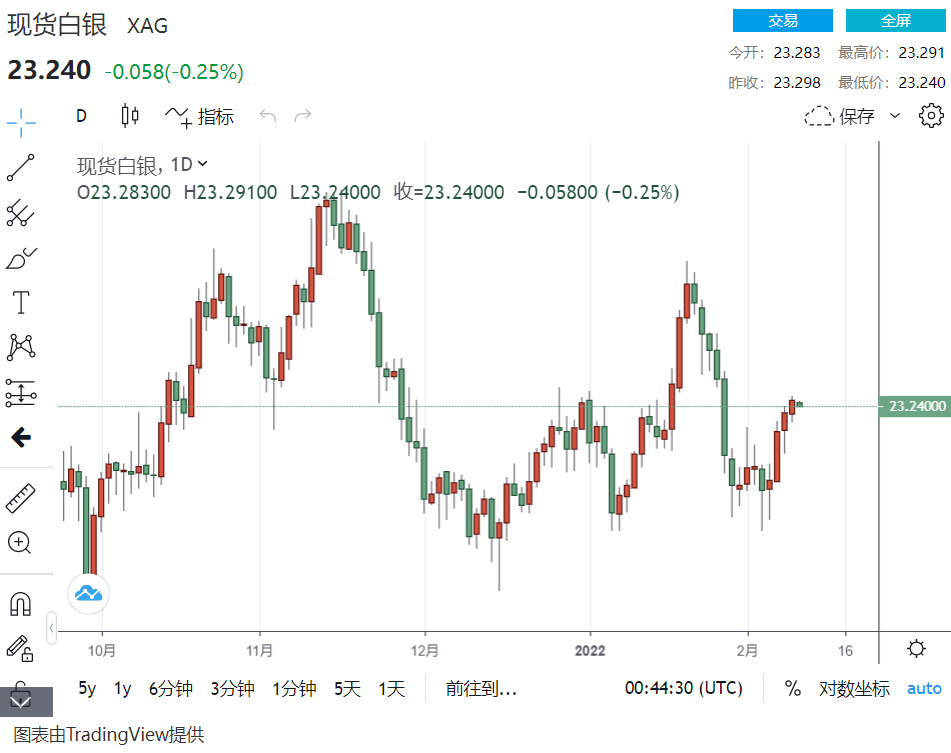Toggle percent scale mode
This screenshot has width=951, height=753.
coord(792,688)
